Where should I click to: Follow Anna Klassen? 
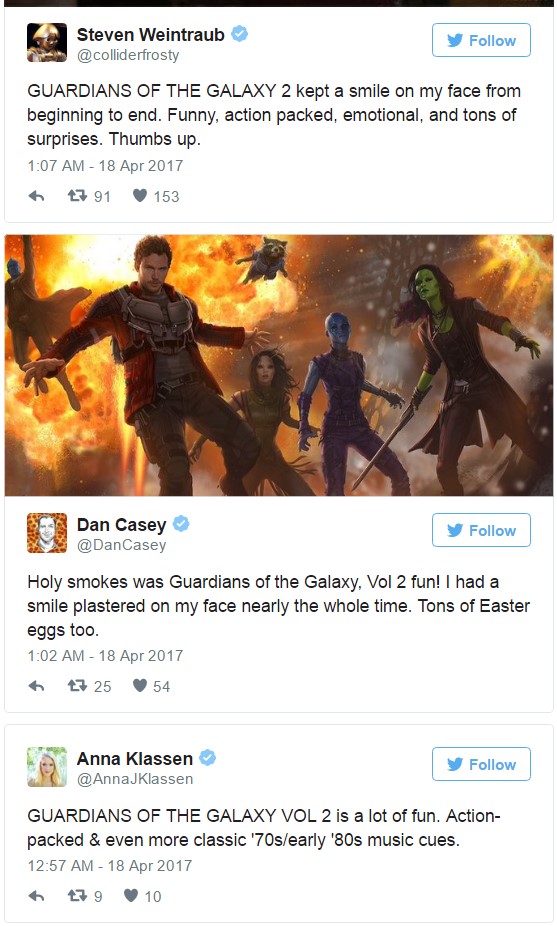point(481,764)
